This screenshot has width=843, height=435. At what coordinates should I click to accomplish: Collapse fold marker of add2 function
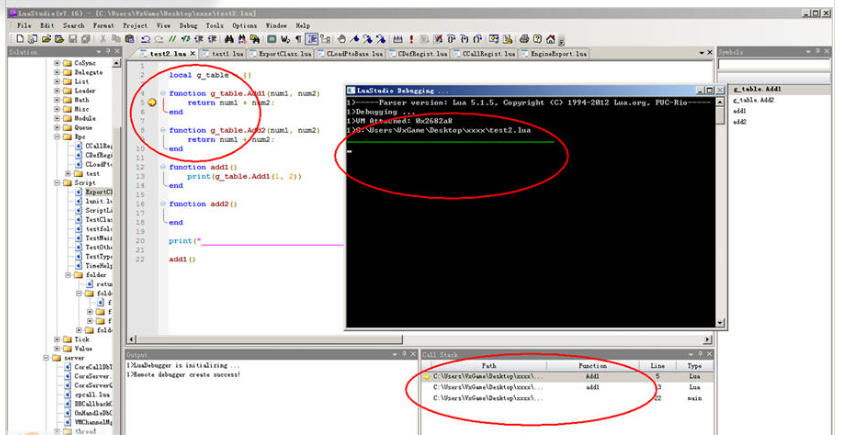pyautogui.click(x=163, y=204)
